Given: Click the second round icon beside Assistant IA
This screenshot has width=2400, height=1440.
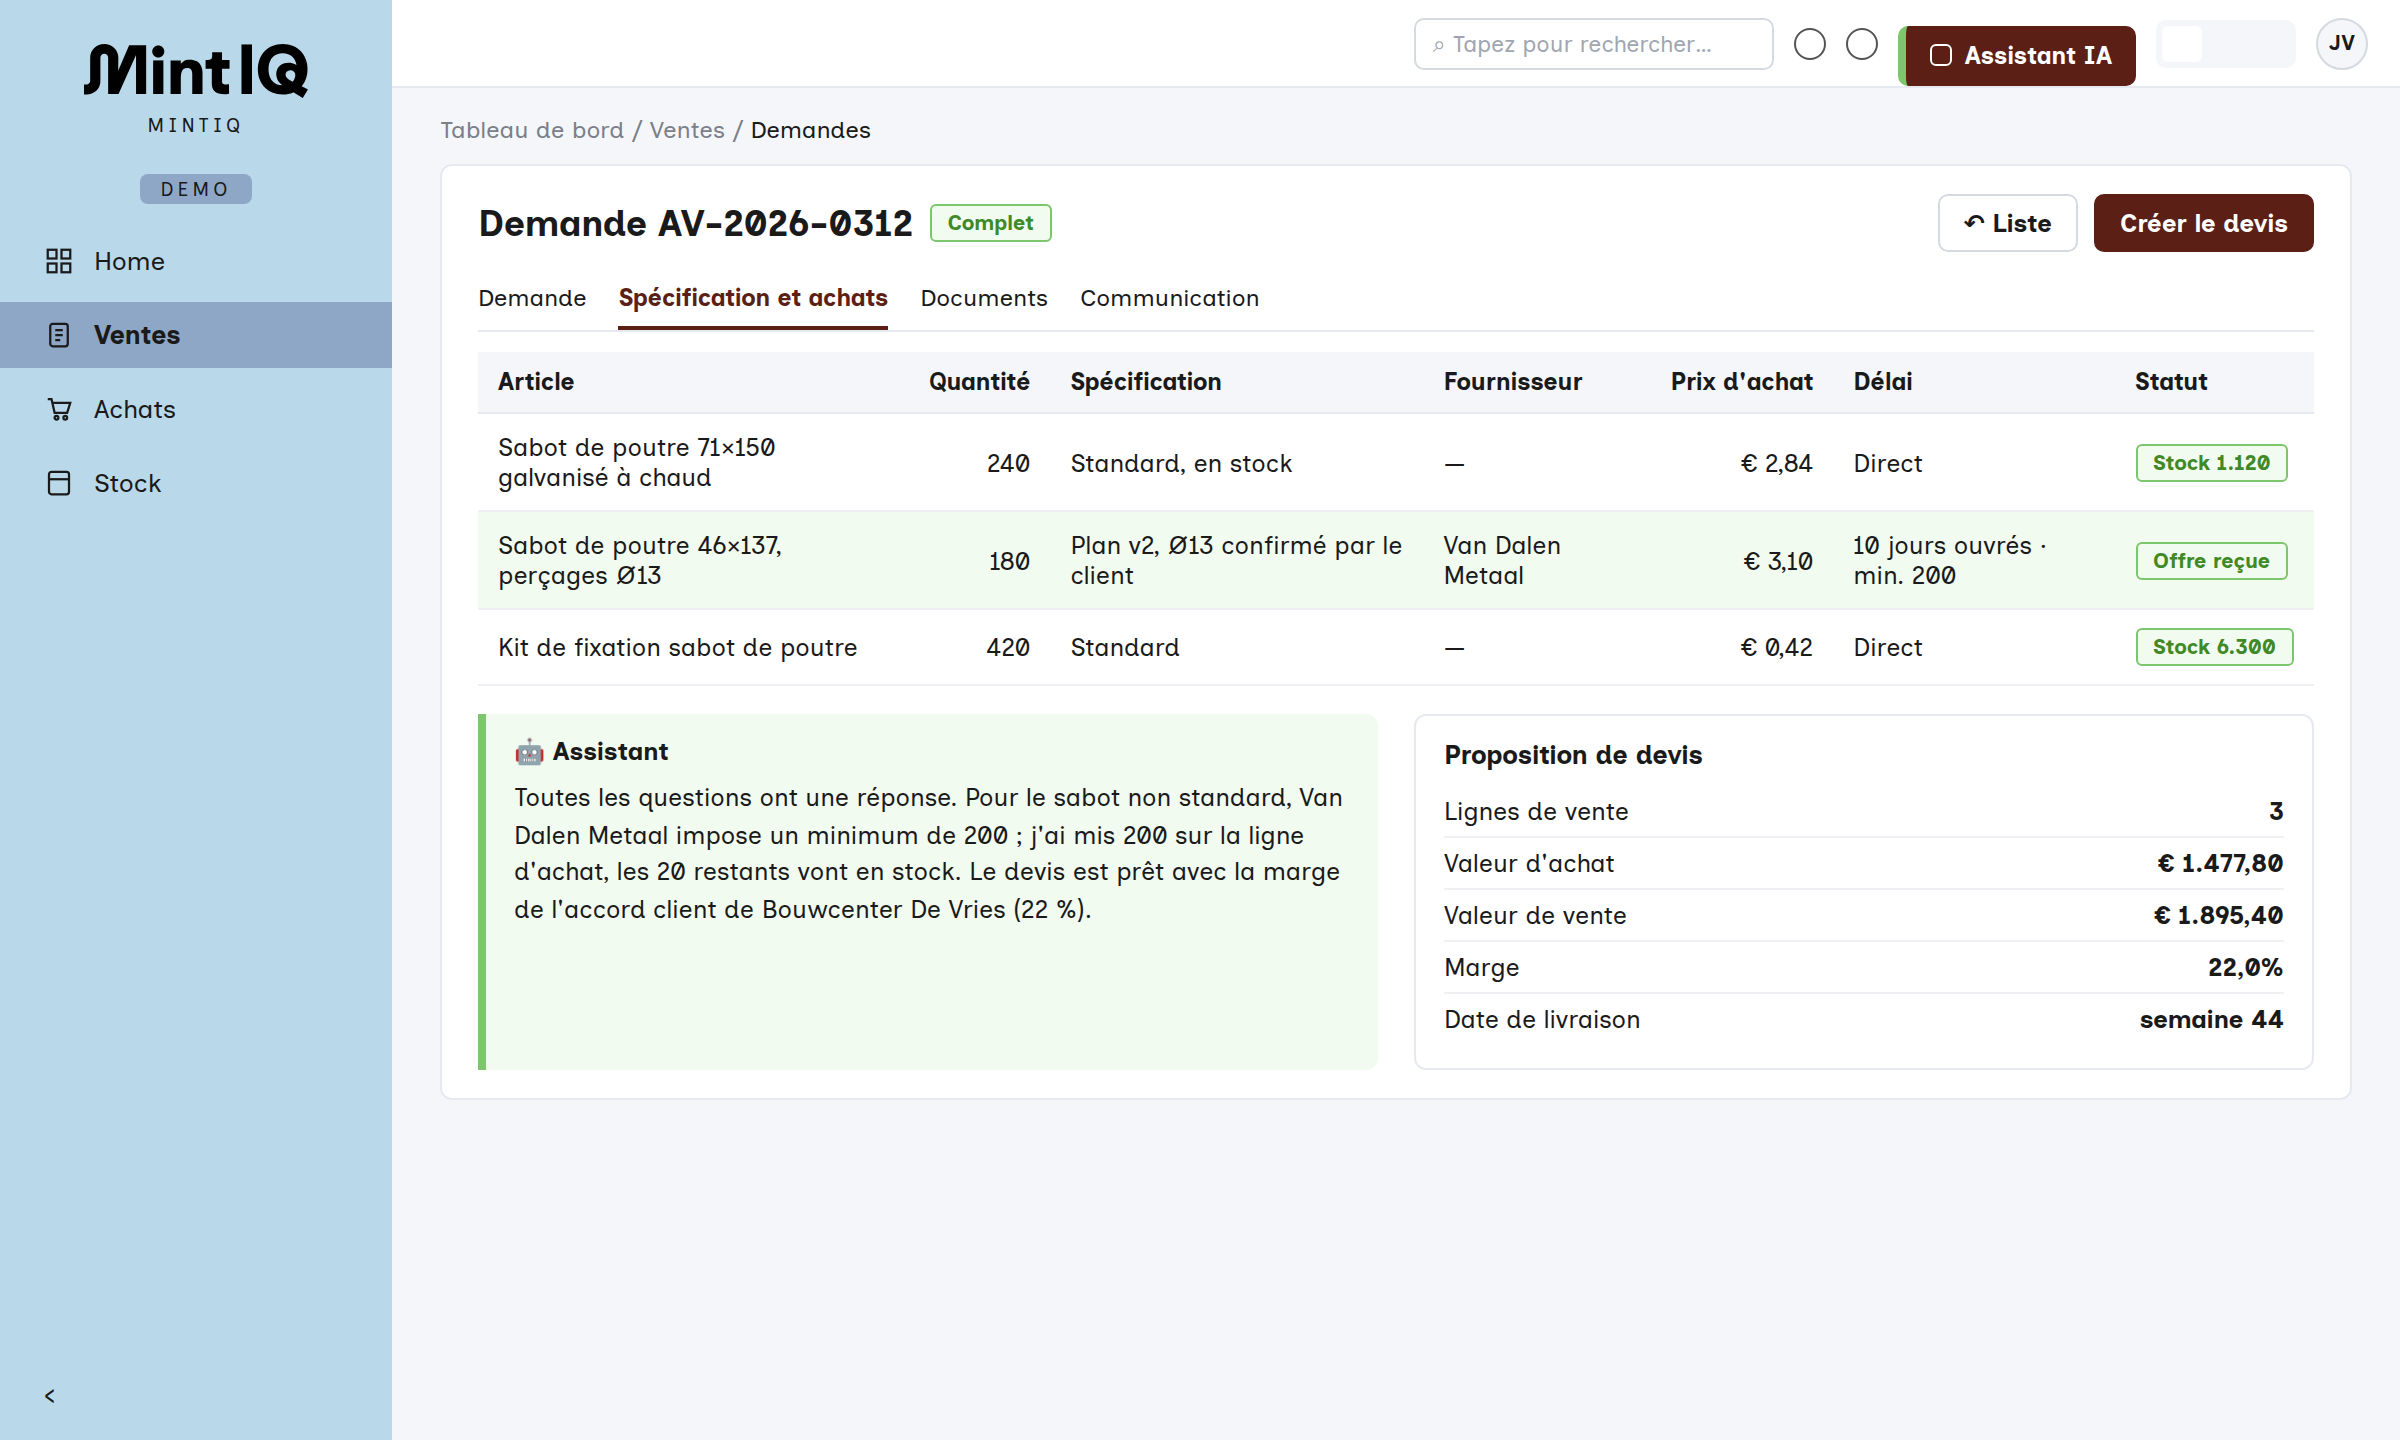Looking at the screenshot, I should pyautogui.click(x=1861, y=44).
